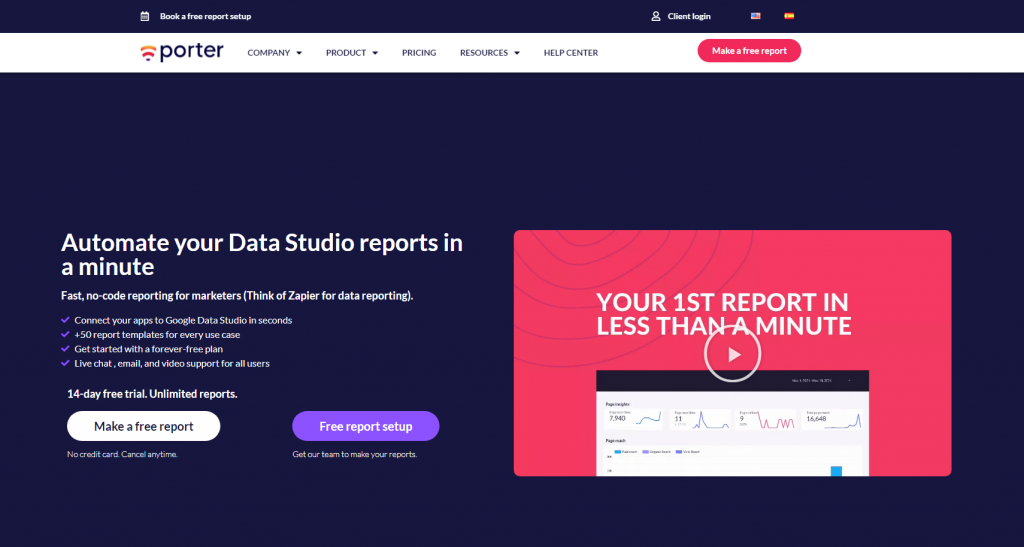
Task: Click the pink Make a free report button in the navigation bar
Action: pyautogui.click(x=749, y=51)
